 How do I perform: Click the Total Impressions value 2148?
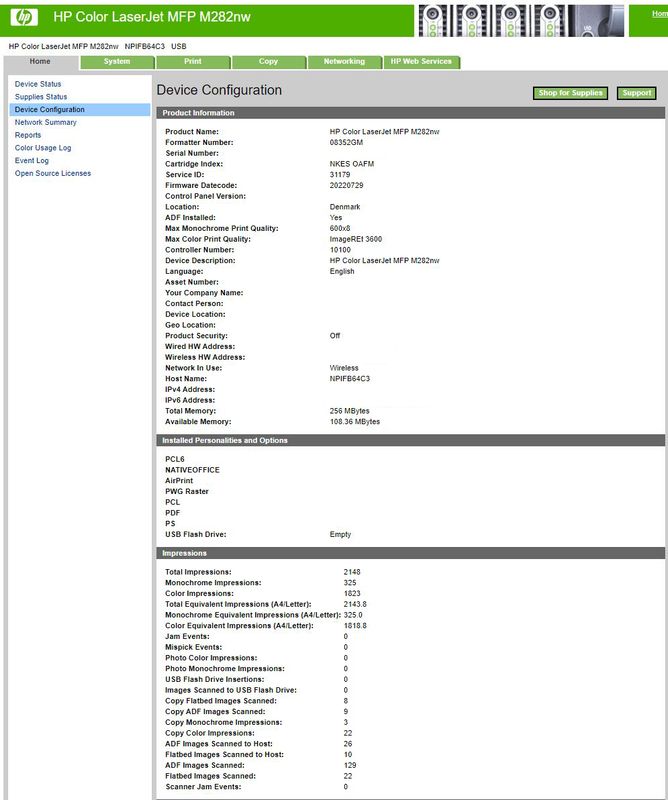[x=352, y=572]
